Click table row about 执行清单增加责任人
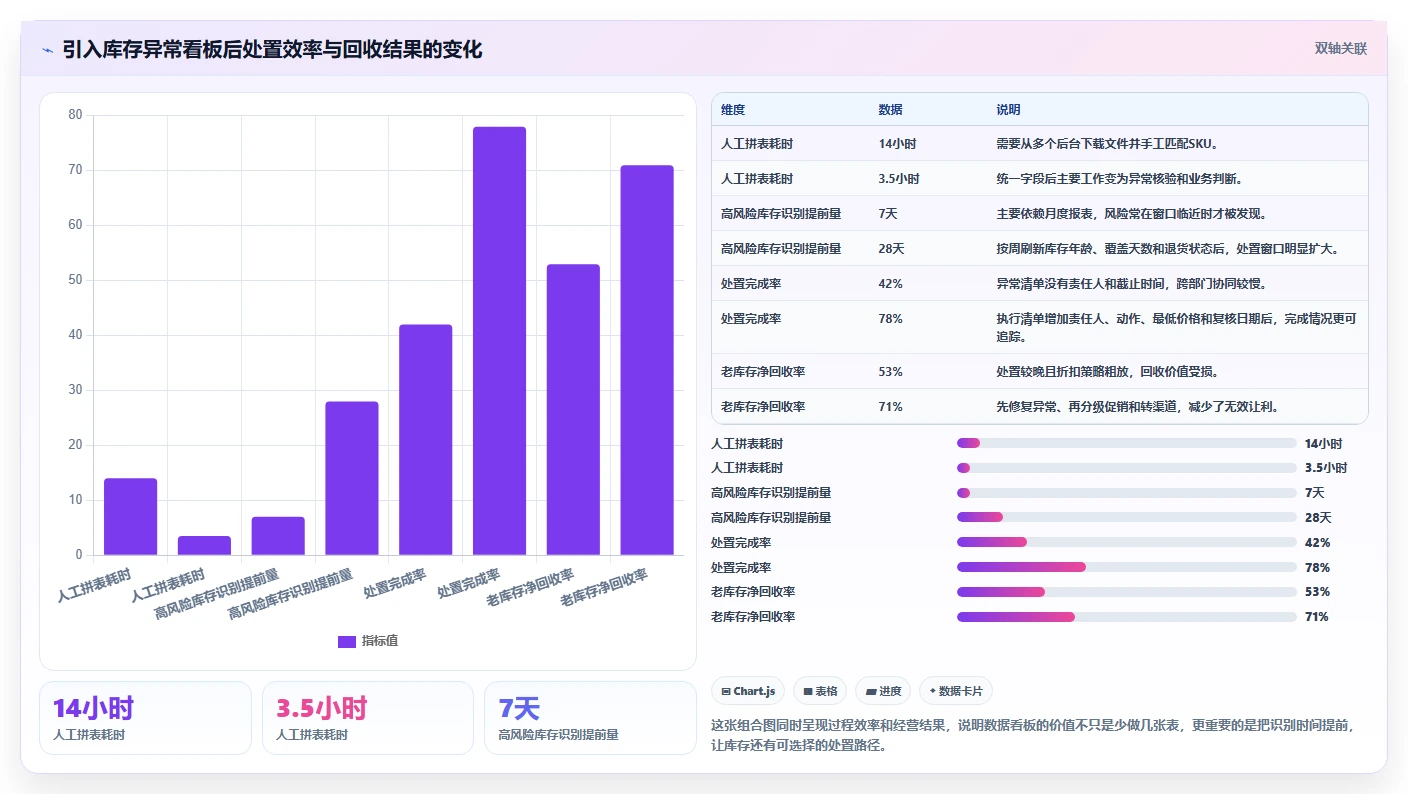 pyautogui.click(x=1039, y=327)
